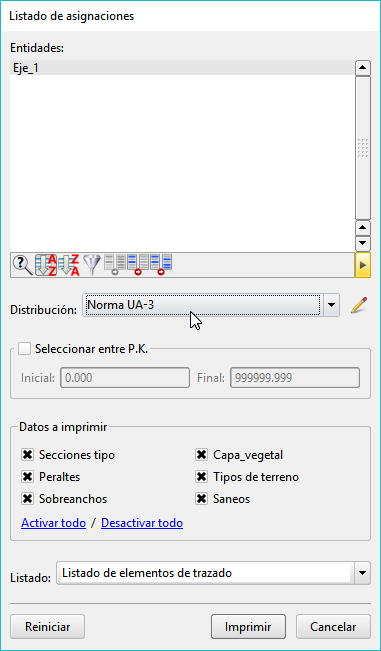
Task: Click the Listado dropdown arrow
Action: click(x=363, y=573)
